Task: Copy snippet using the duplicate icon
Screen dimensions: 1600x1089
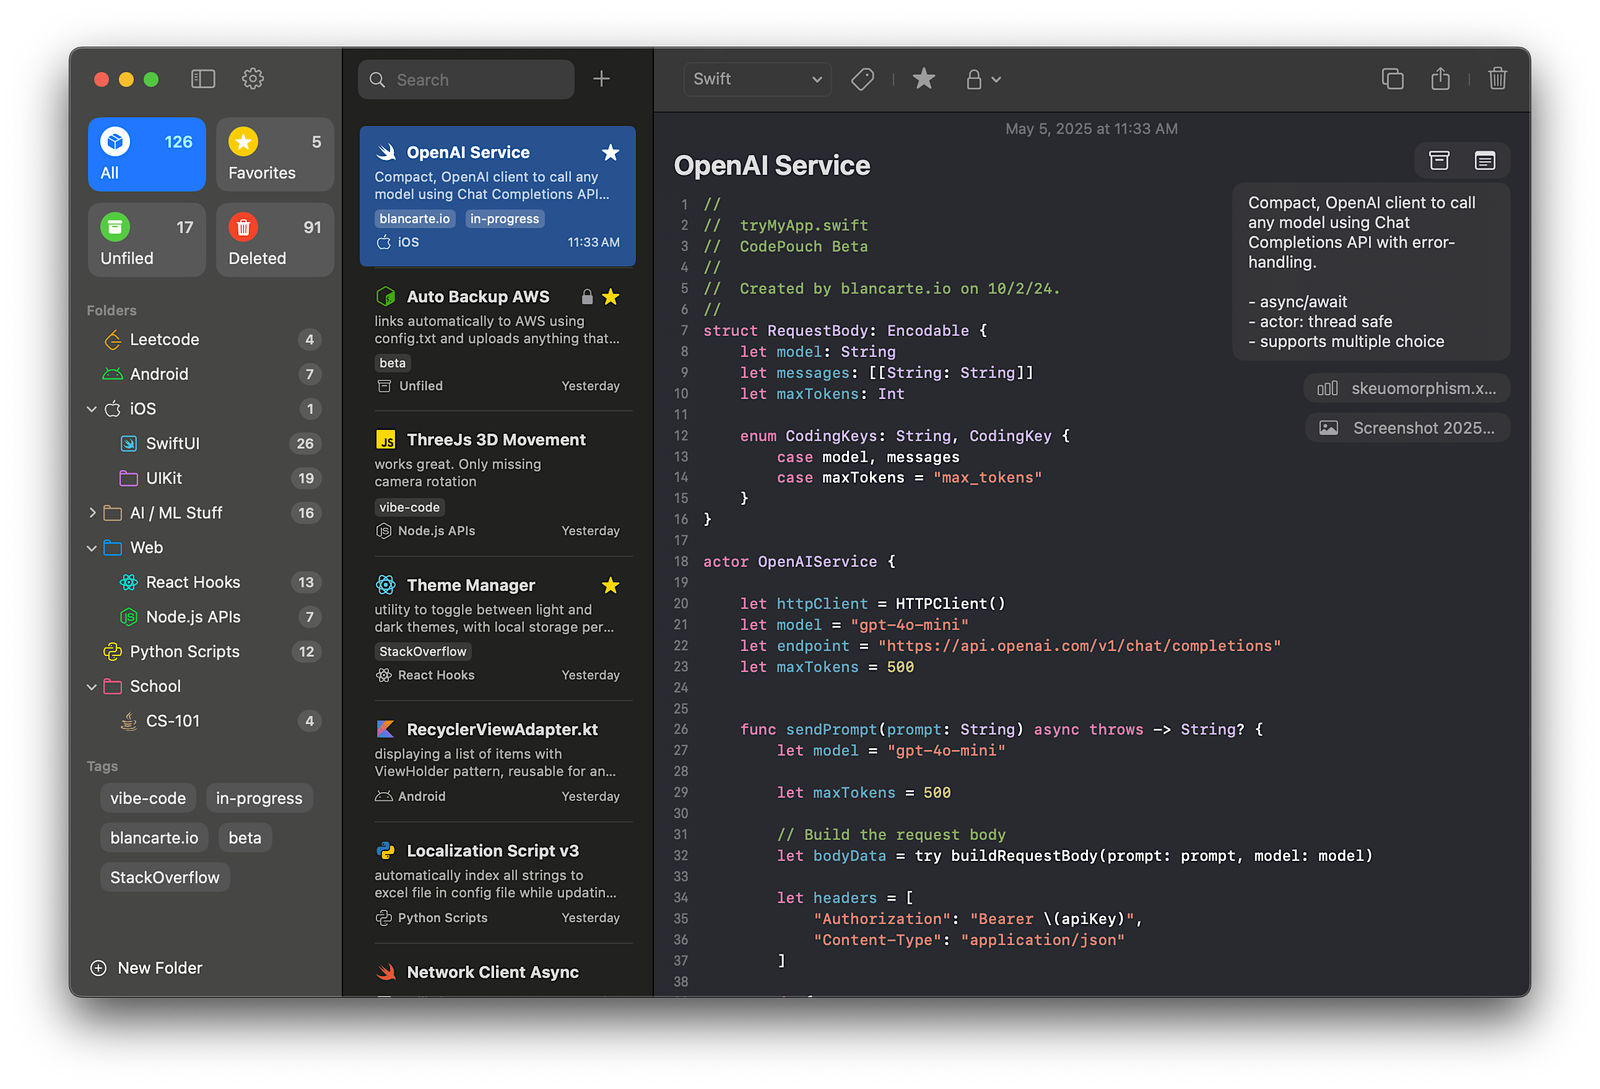Action: [x=1392, y=79]
